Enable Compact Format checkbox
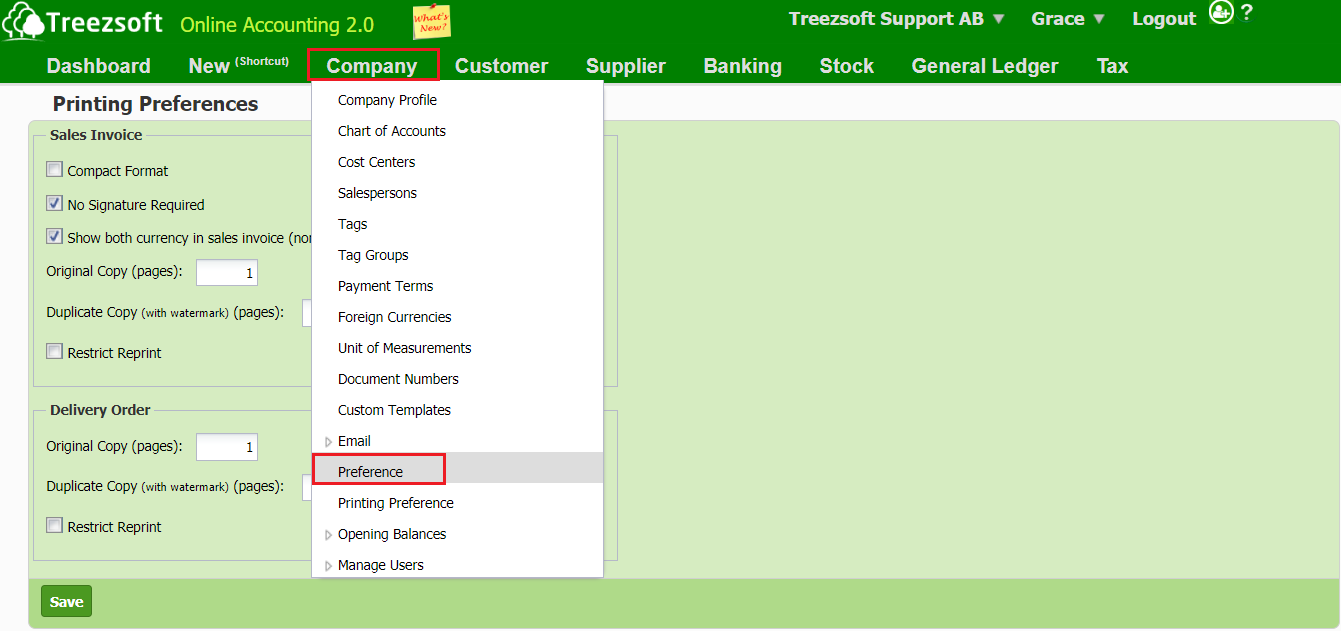 (55, 170)
